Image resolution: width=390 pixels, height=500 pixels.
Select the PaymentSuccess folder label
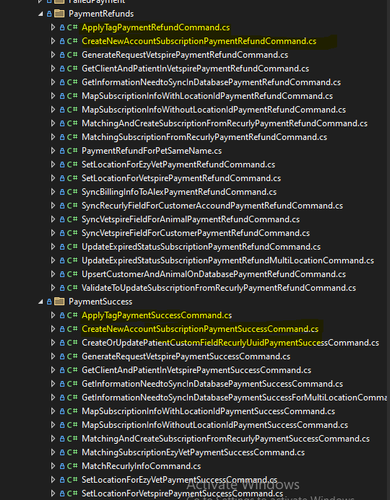point(100,302)
